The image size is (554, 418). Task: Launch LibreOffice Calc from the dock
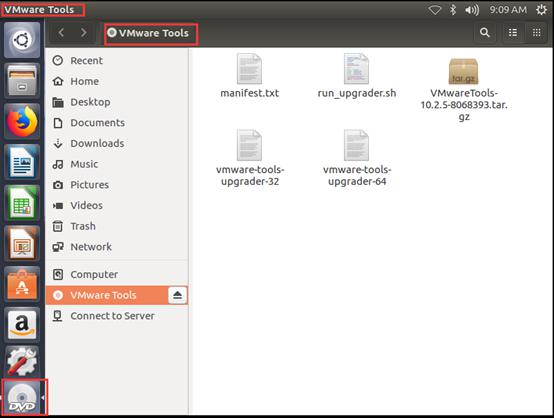[x=22, y=203]
